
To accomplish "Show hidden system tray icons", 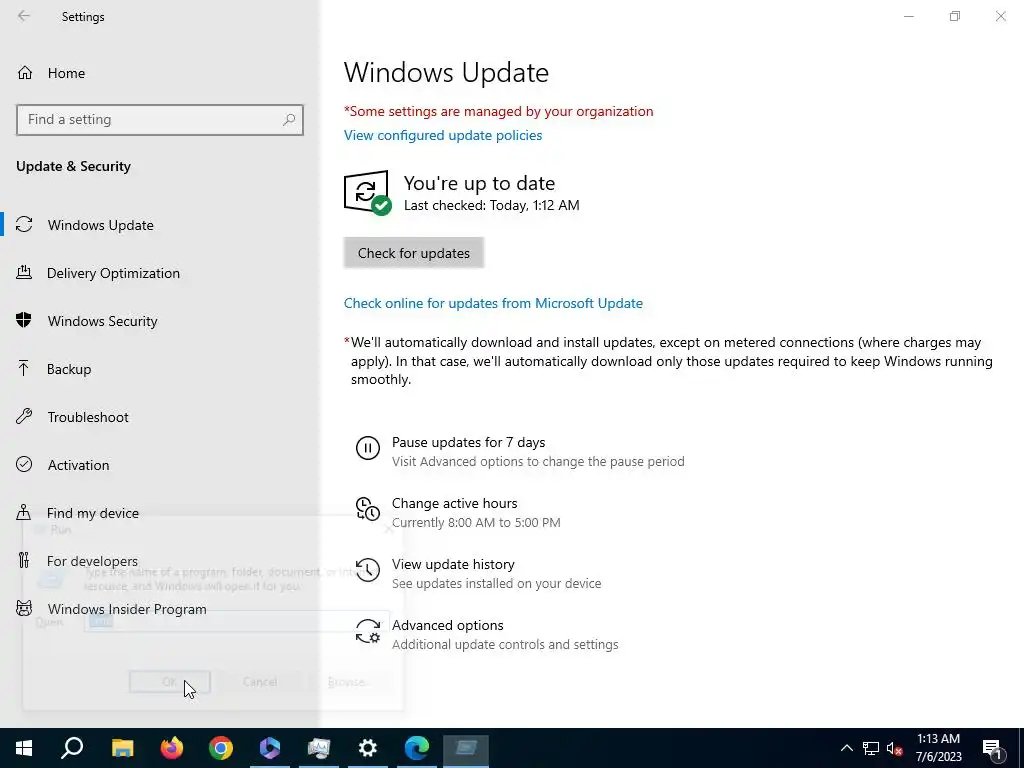I will (846, 748).
